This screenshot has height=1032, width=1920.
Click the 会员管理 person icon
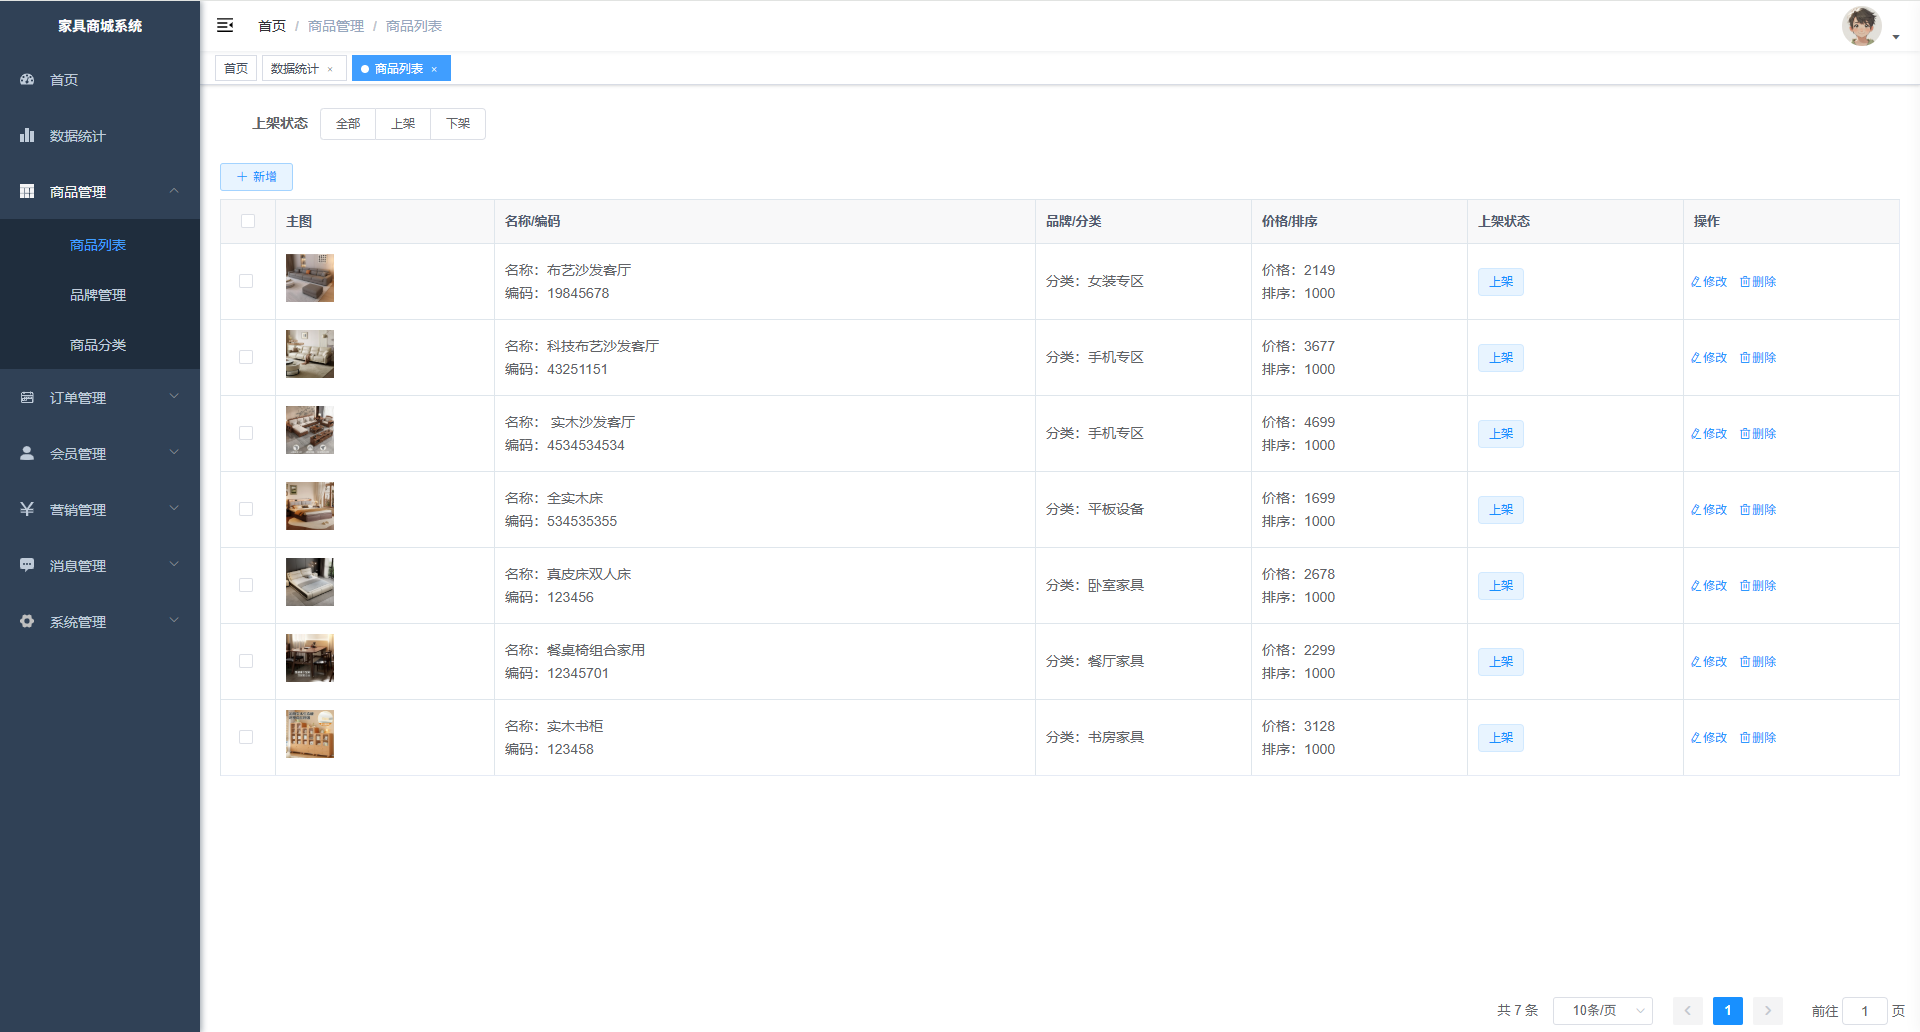[27, 453]
